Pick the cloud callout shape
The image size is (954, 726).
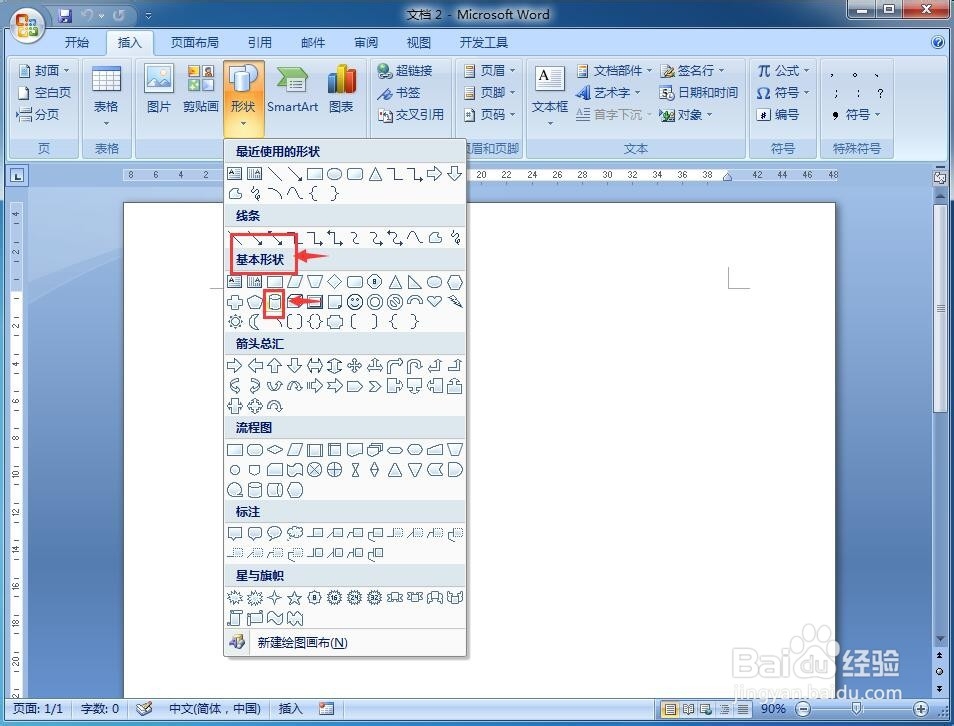click(294, 534)
